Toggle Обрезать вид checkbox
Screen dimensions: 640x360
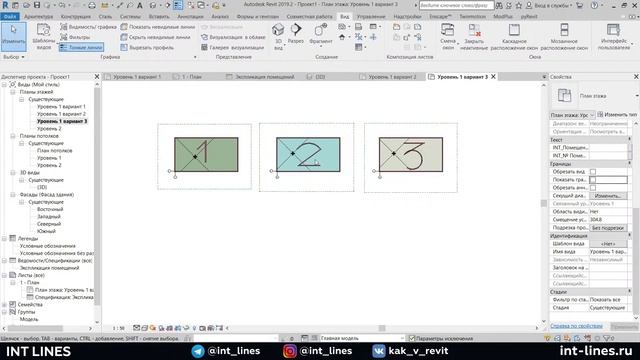(x=593, y=172)
